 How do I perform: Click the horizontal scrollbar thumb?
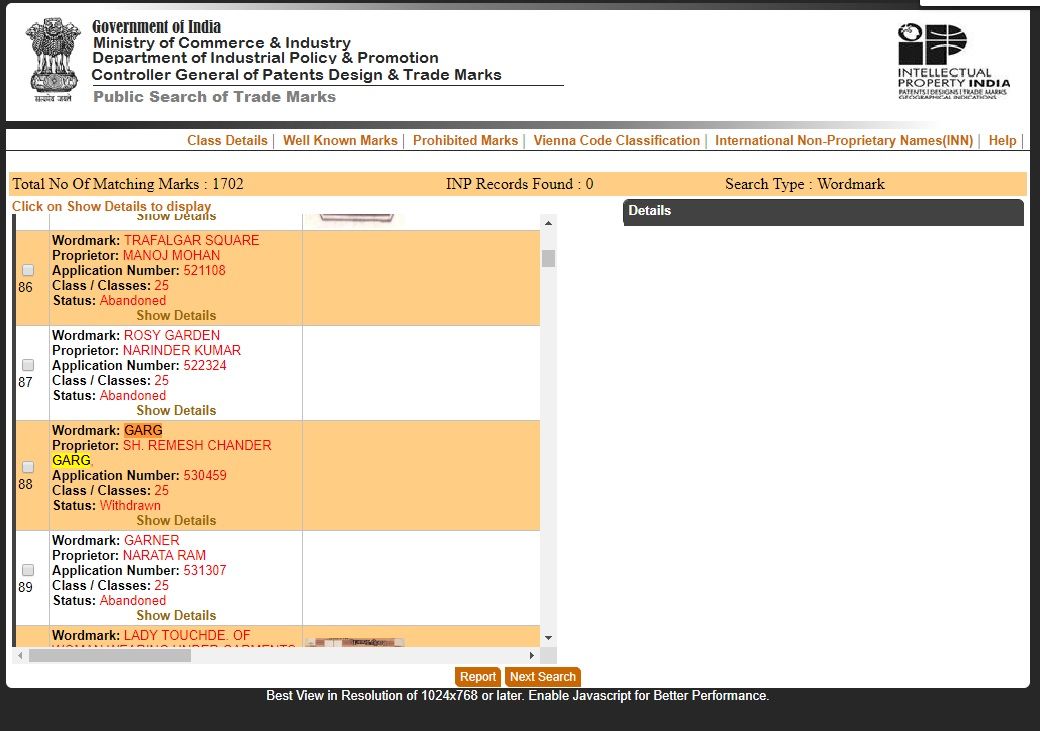pyautogui.click(x=110, y=656)
